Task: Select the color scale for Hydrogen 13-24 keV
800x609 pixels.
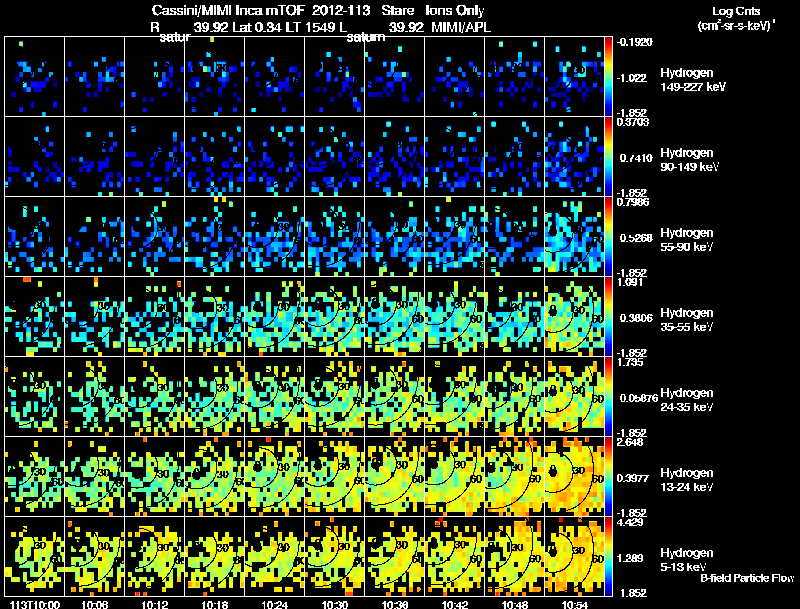Action: [609, 476]
